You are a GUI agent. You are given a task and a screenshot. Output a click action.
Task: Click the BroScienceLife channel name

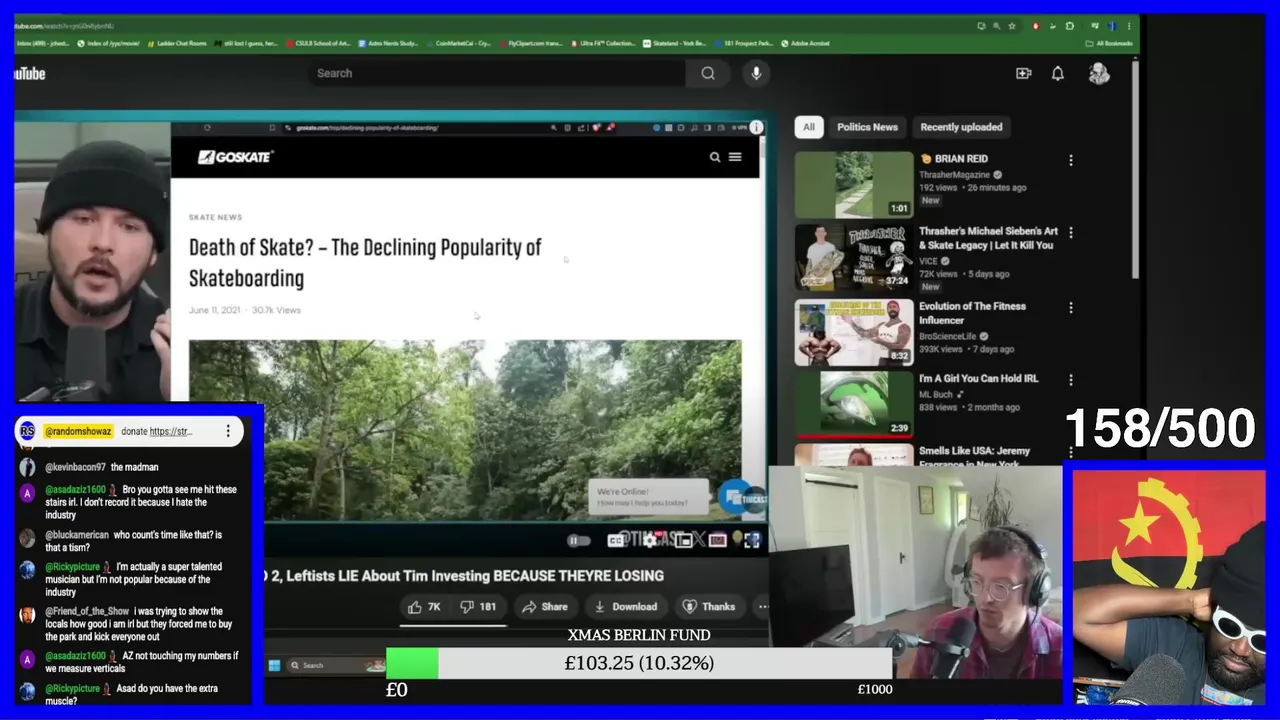(x=947, y=337)
